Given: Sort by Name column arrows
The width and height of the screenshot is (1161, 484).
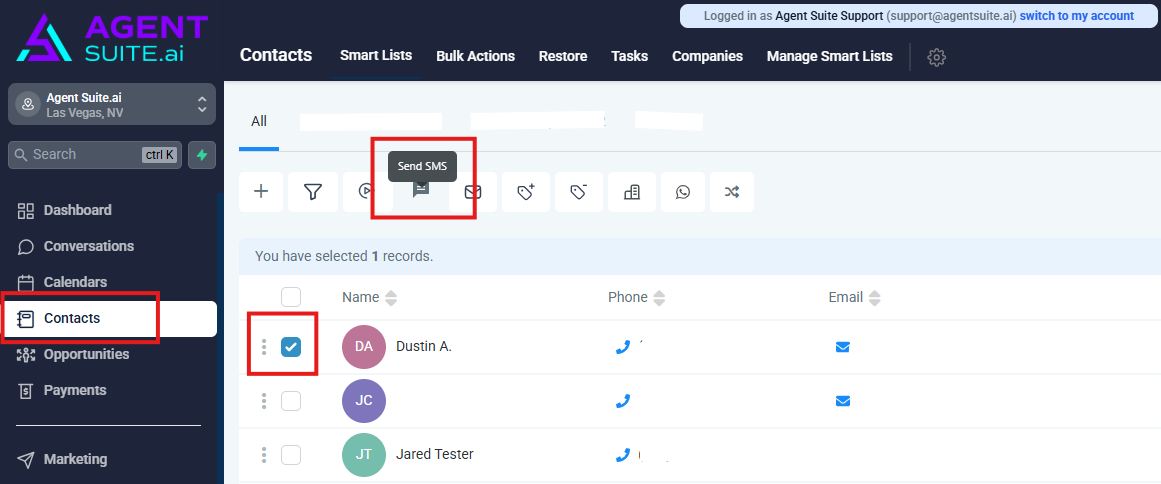Looking at the screenshot, I should point(391,298).
